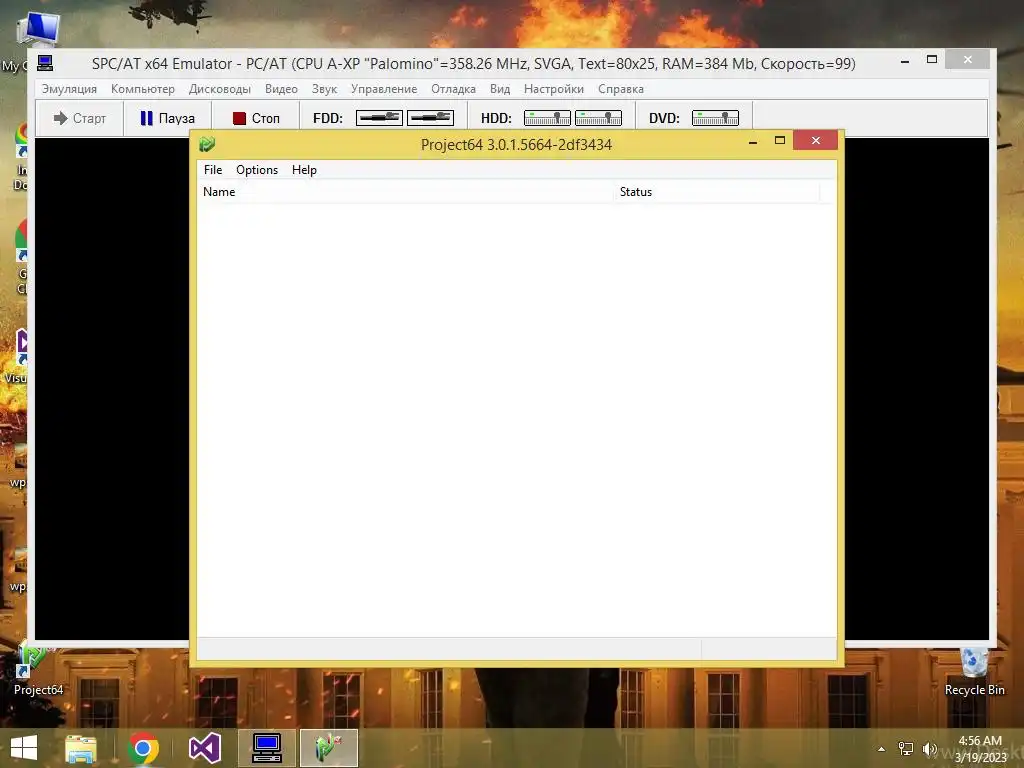Open the Компьютер menu in SPC/AT emulator

[142, 89]
